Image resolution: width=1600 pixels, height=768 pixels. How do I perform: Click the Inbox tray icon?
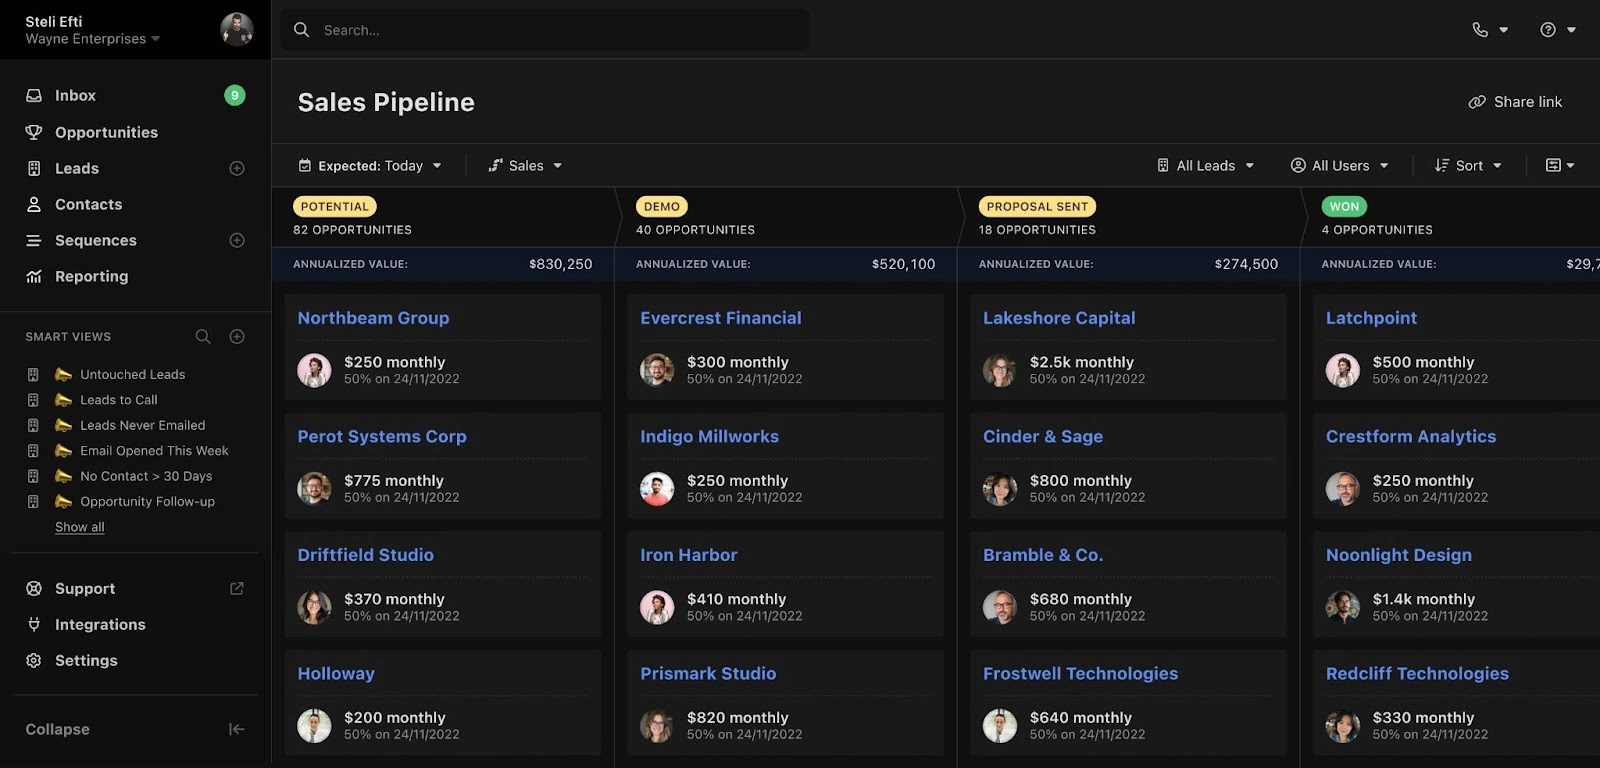[34, 96]
